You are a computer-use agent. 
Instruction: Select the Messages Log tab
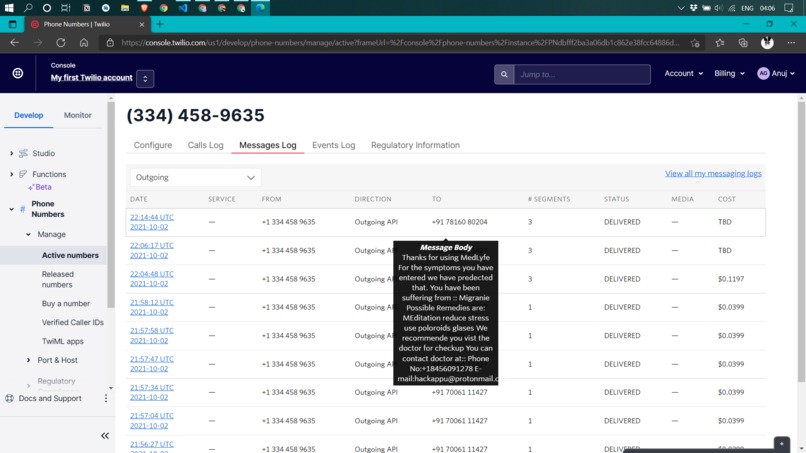tap(268, 145)
